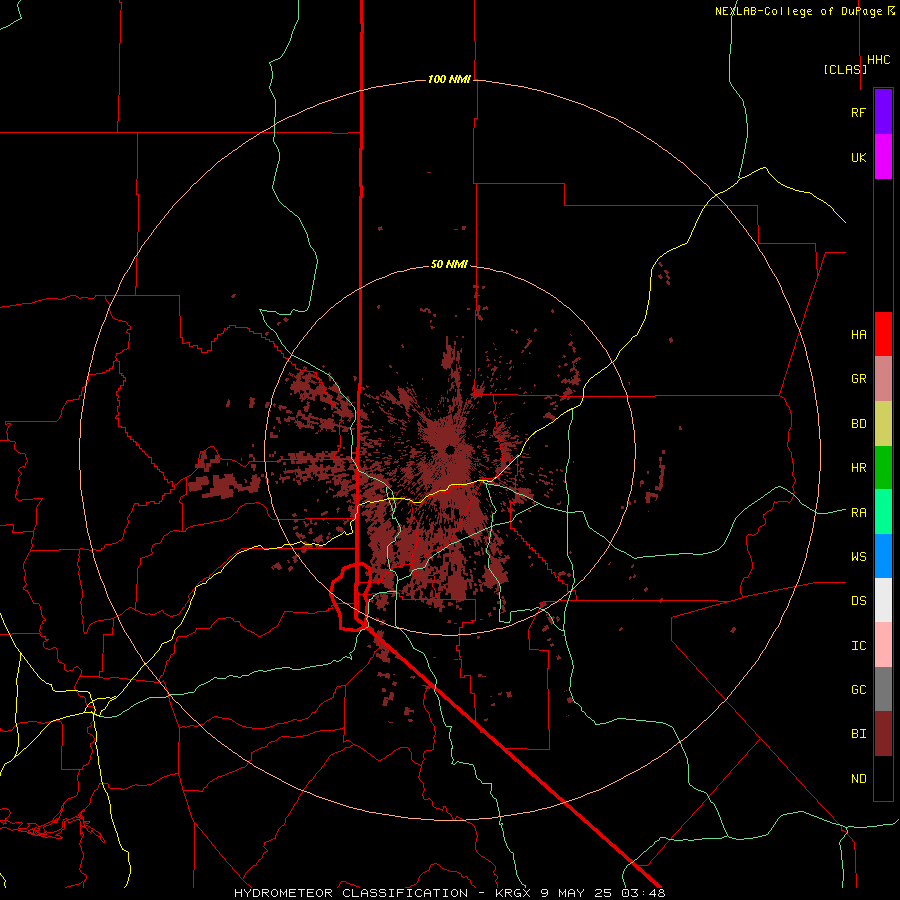Click the DS white legend swatch
The image size is (900, 900).
(x=883, y=600)
